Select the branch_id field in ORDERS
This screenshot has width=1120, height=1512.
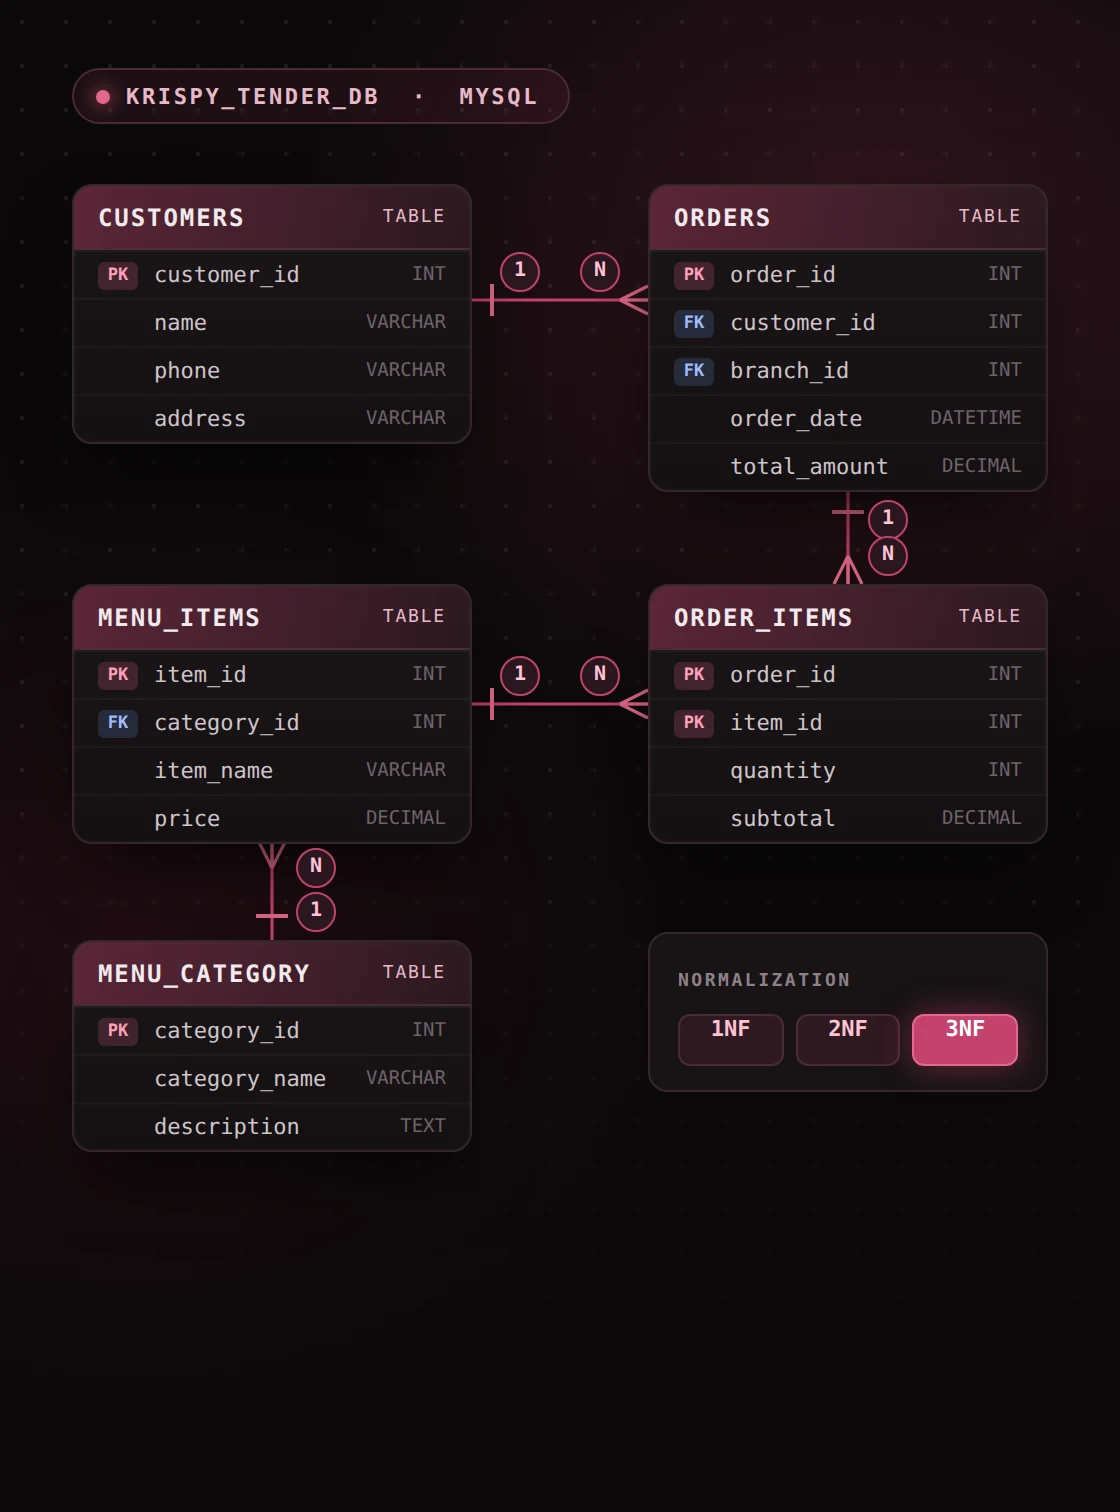tap(848, 370)
